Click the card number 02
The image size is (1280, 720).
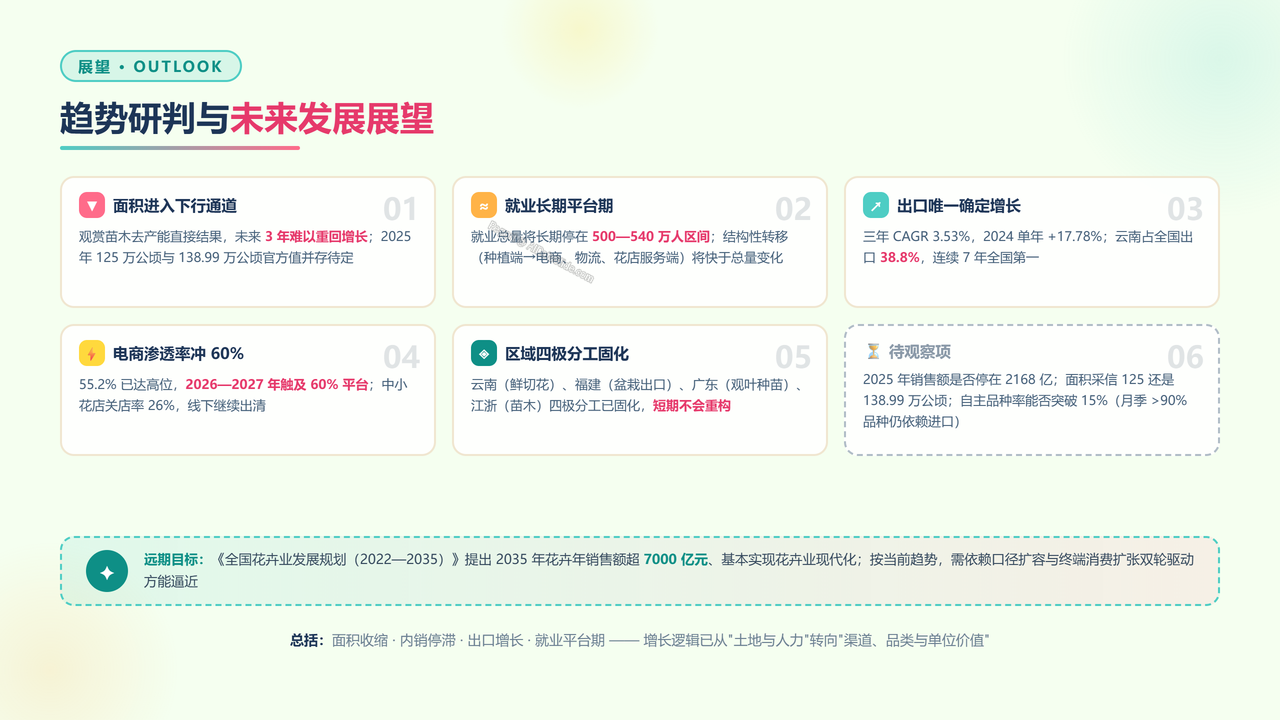tap(792, 209)
